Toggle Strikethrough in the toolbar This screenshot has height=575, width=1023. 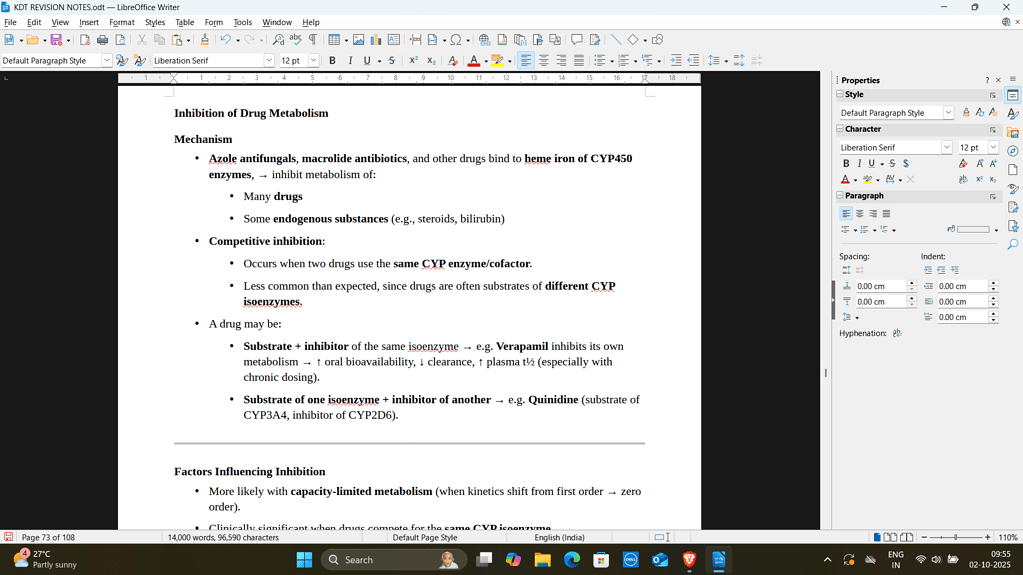click(391, 60)
